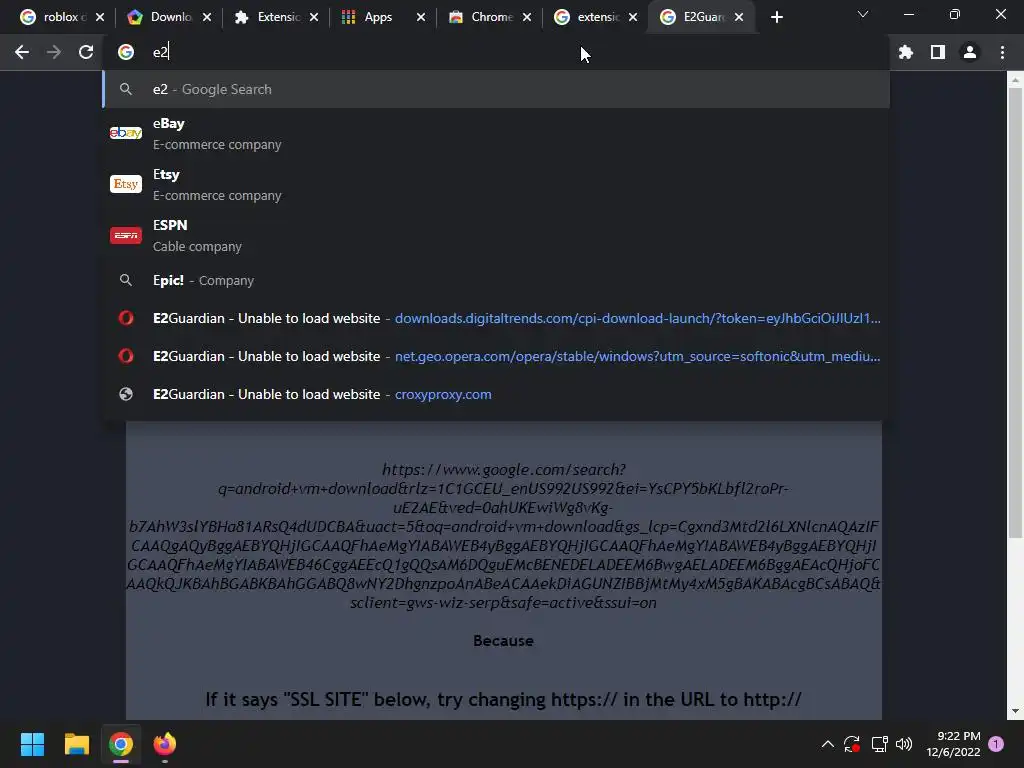Choose the ESPN suggestion
Viewport: 1024px width, 768px height.
(x=496, y=236)
